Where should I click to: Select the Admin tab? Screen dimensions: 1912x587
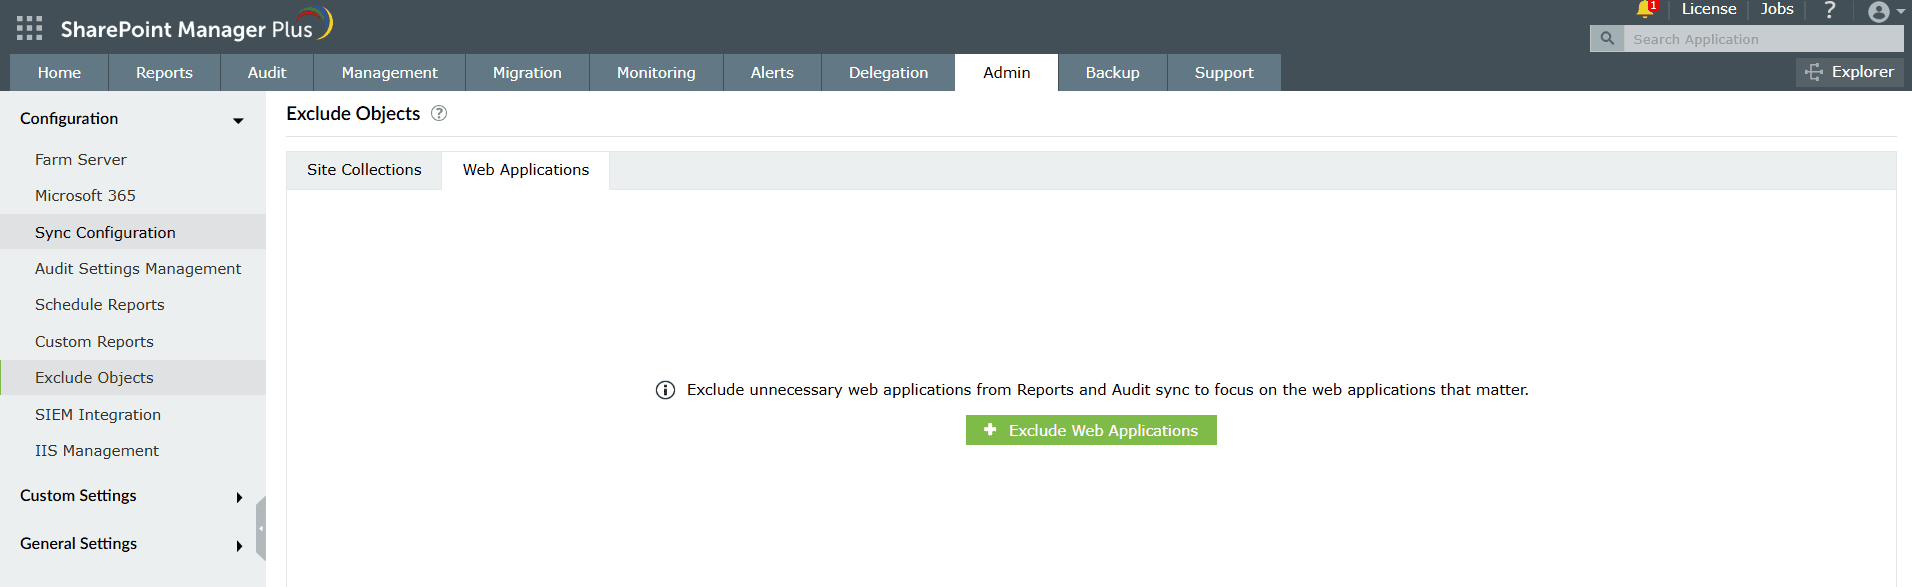[x=1006, y=73]
